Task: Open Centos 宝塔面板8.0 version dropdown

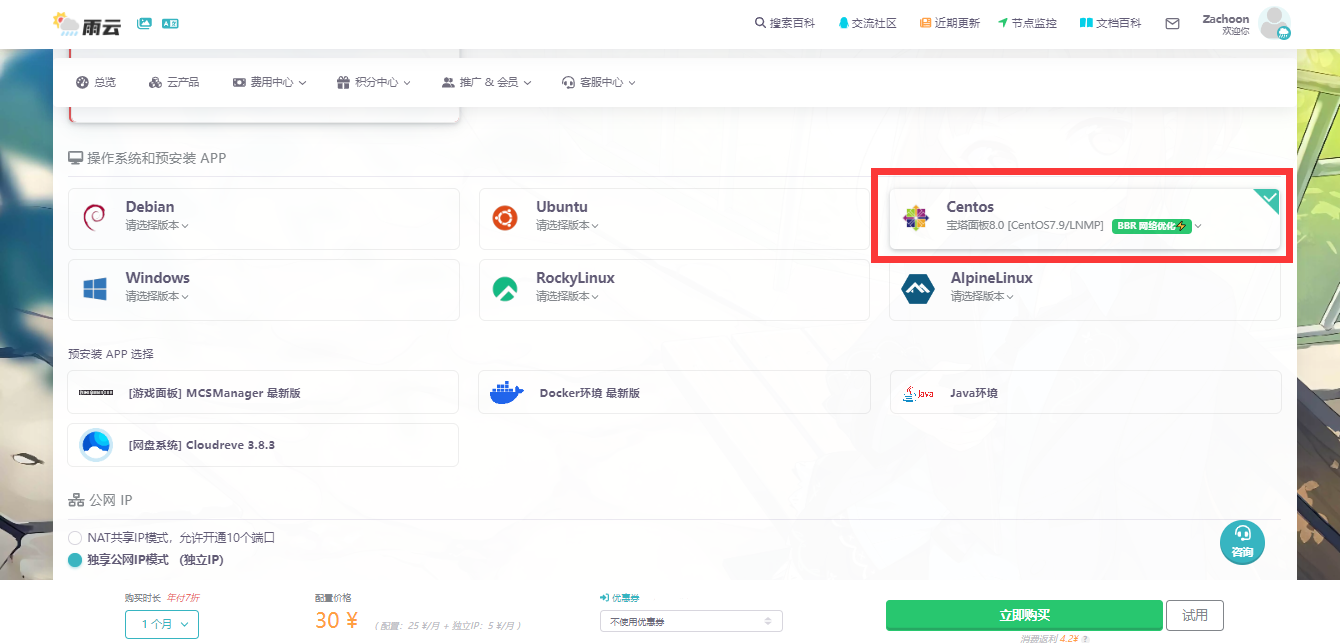Action: [x=1074, y=226]
